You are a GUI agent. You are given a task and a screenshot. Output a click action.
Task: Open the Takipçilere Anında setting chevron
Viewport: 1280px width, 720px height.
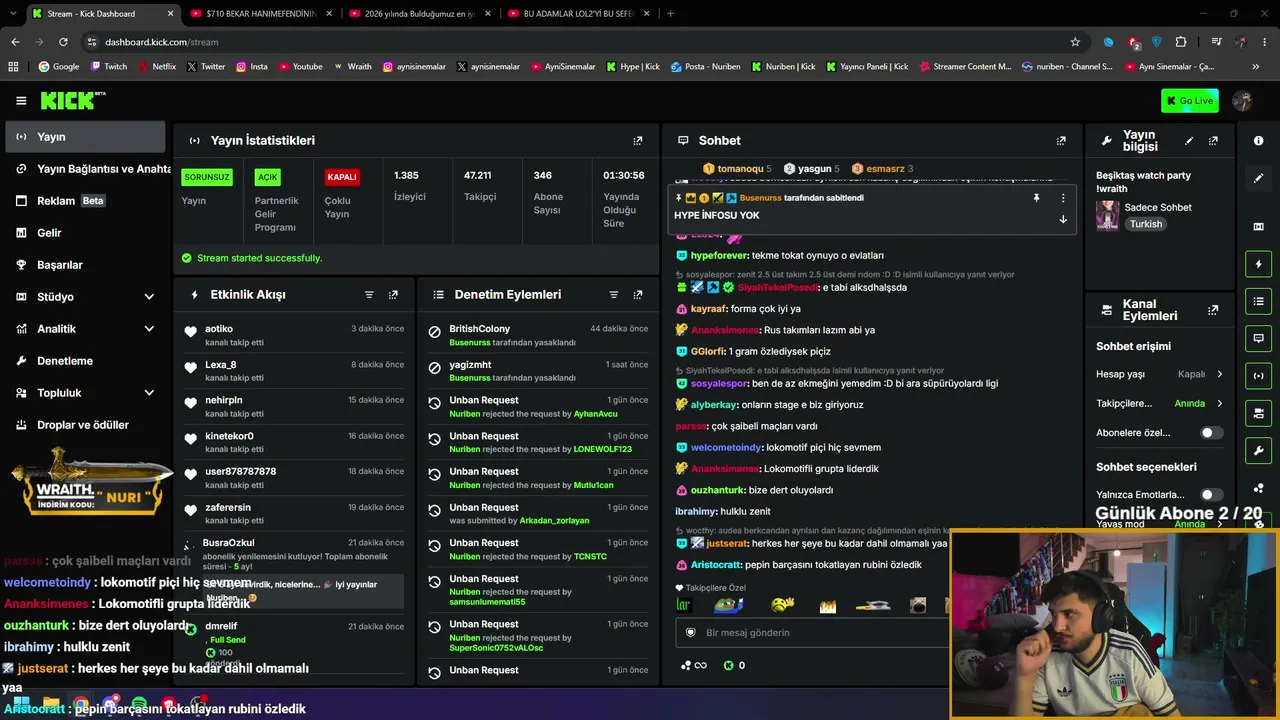point(1219,403)
